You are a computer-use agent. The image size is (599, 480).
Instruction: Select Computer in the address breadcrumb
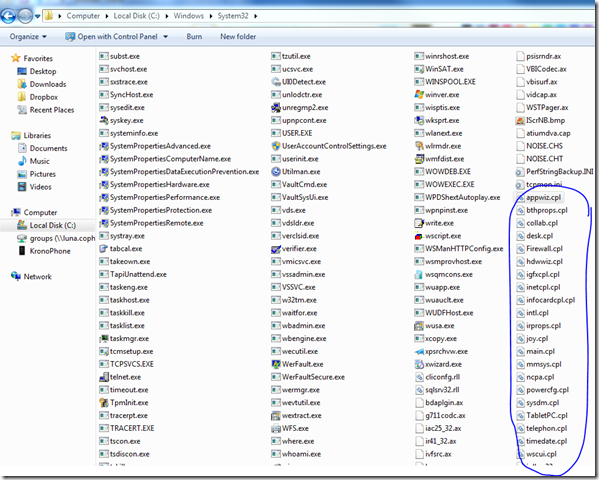coord(83,16)
